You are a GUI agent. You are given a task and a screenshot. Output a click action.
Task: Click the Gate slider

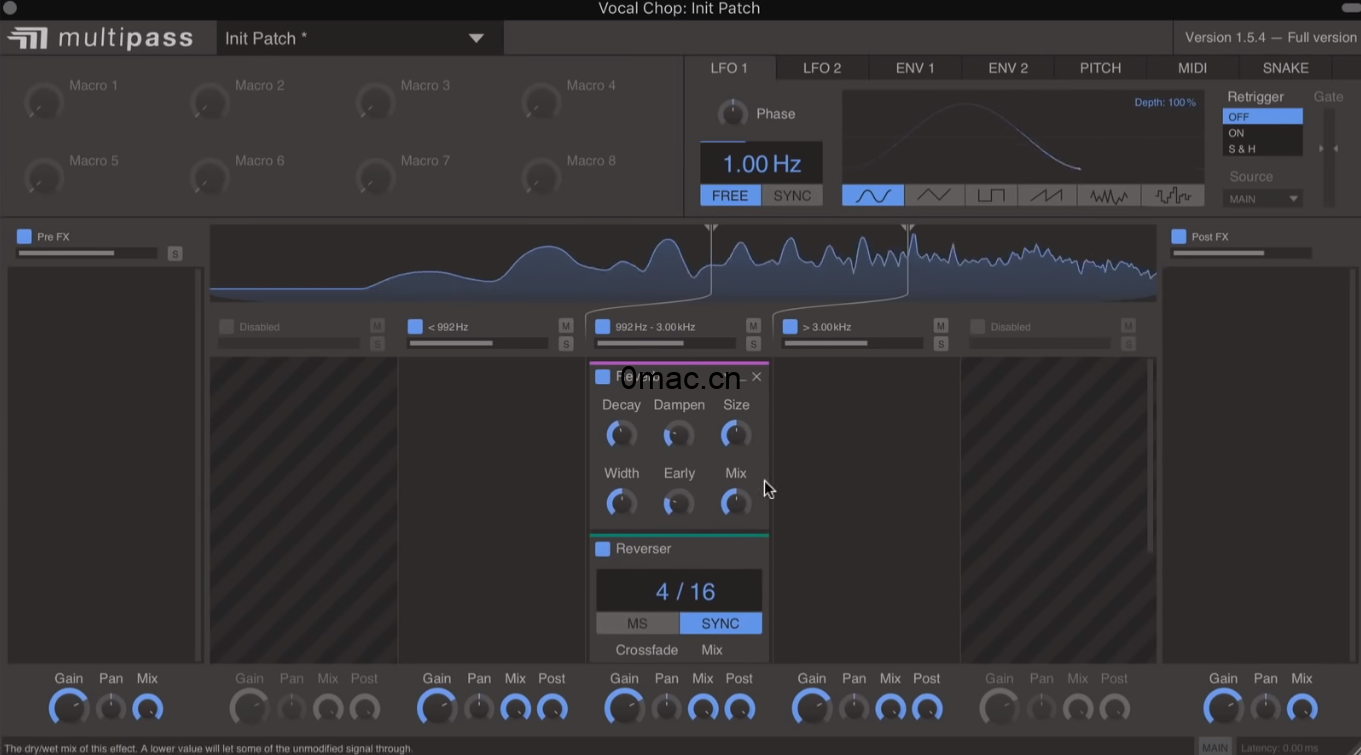[1329, 157]
